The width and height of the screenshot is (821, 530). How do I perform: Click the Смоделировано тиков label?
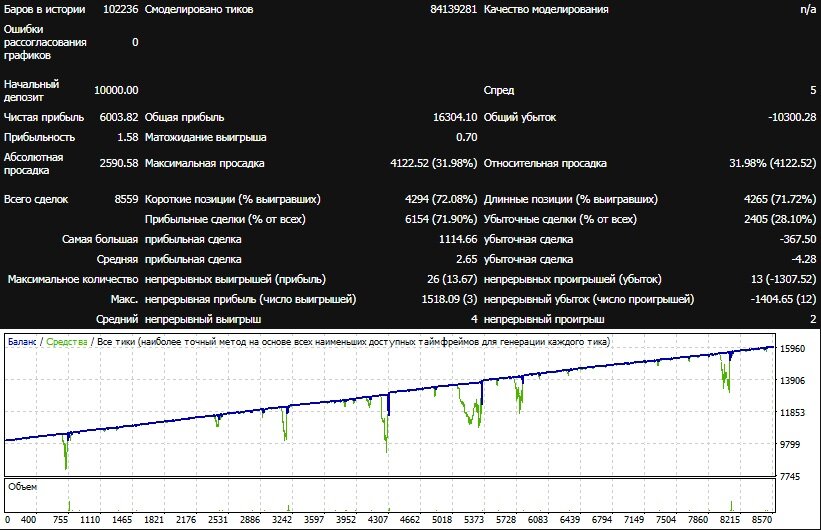click(199, 9)
